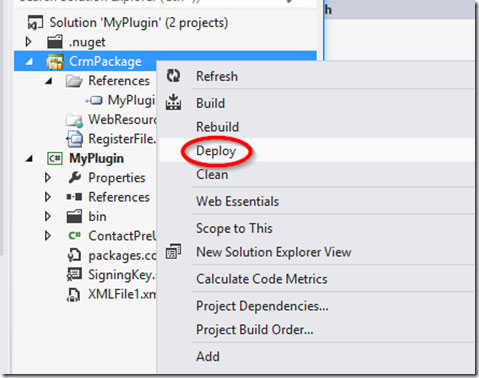The height and width of the screenshot is (378, 479).
Task: Choose Build from the context menu
Action: pyautogui.click(x=210, y=103)
